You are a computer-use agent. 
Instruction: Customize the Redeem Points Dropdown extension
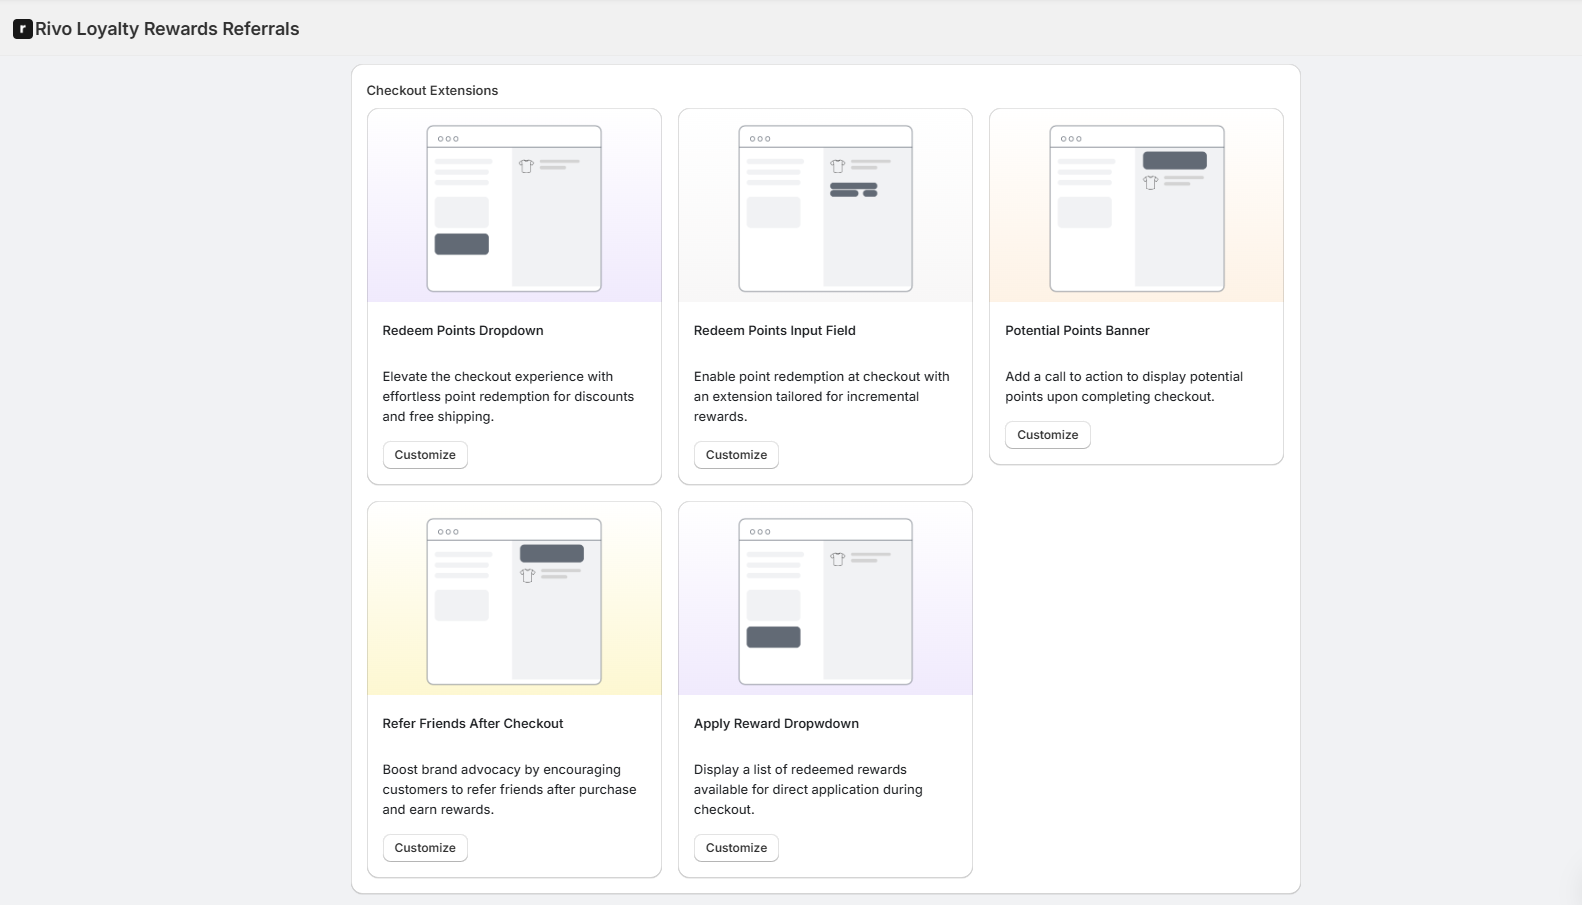(425, 455)
